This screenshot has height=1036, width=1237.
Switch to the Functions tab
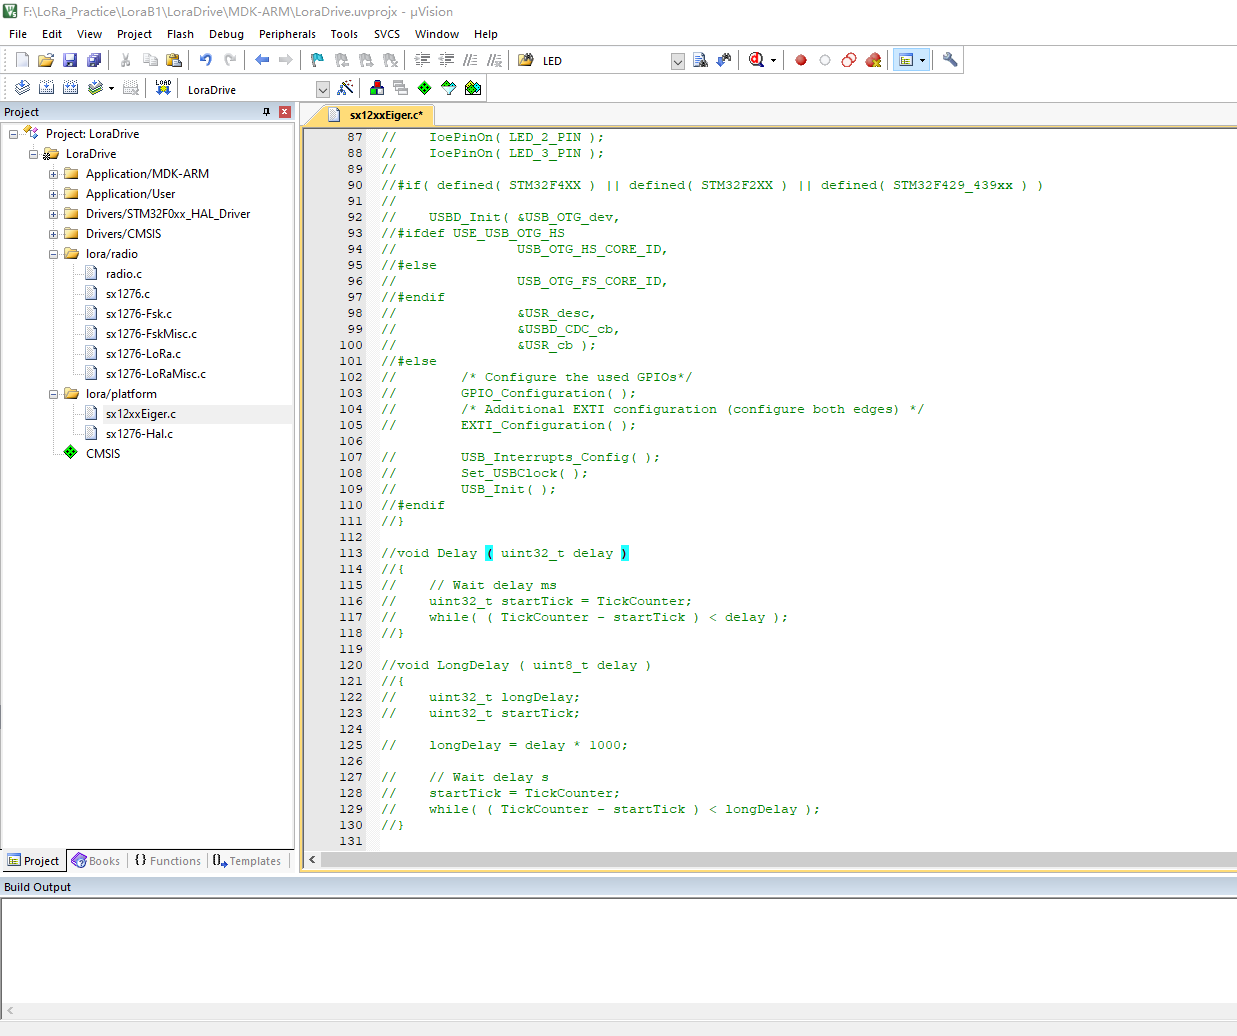(168, 861)
